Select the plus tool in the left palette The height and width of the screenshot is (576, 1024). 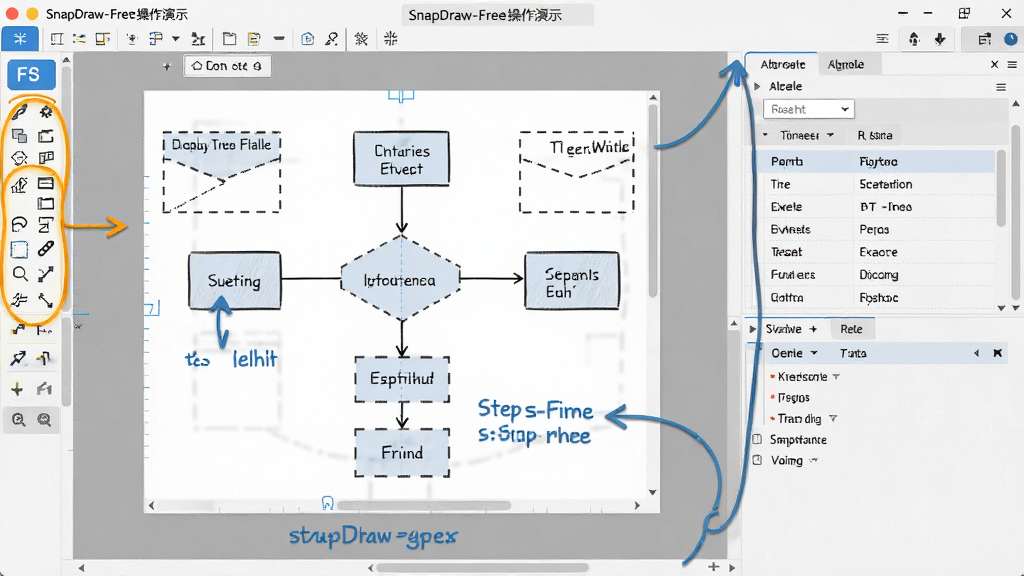point(18,390)
